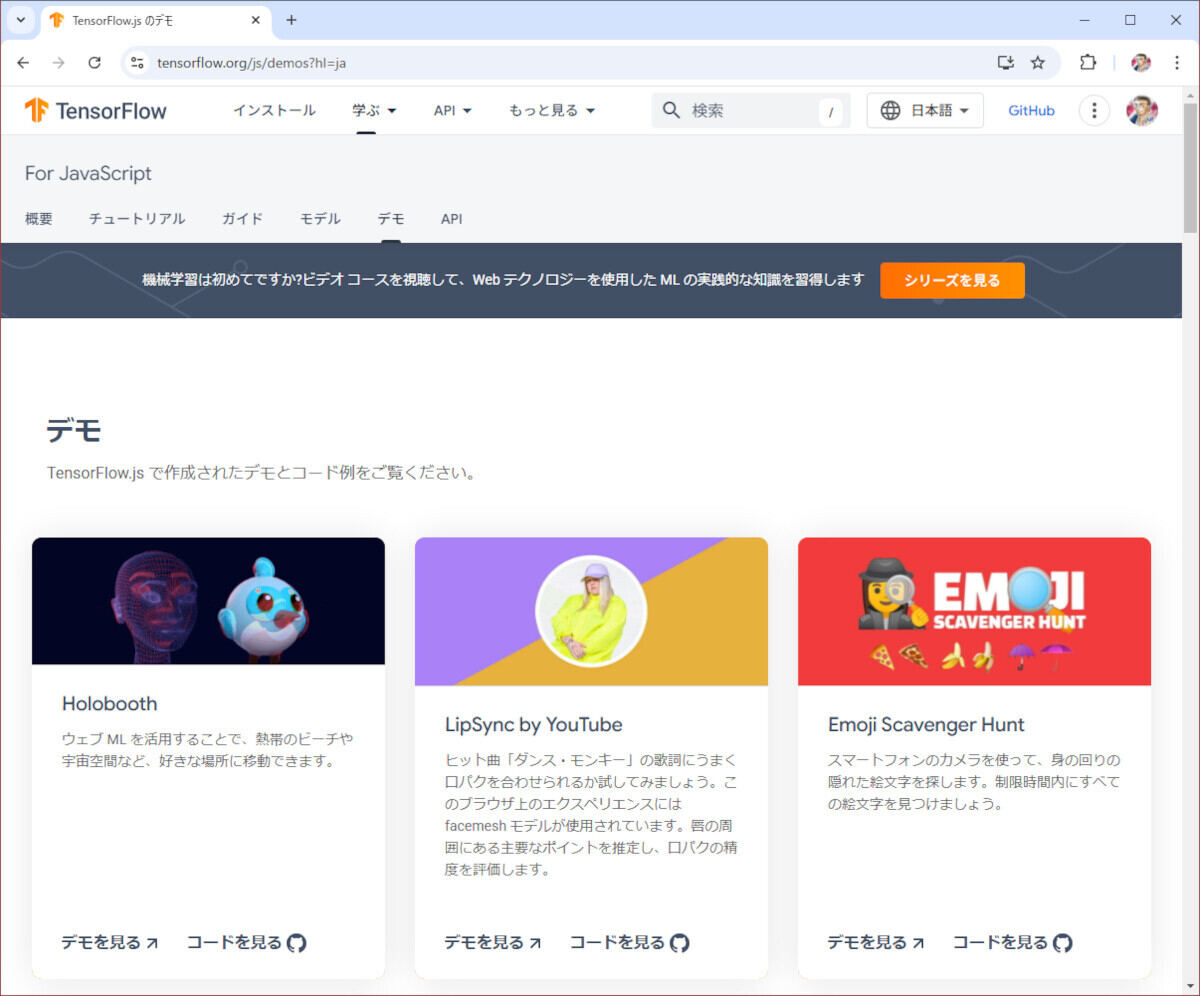The height and width of the screenshot is (996, 1200).
Task: Open the GitHub link in header
Action: click(1031, 110)
